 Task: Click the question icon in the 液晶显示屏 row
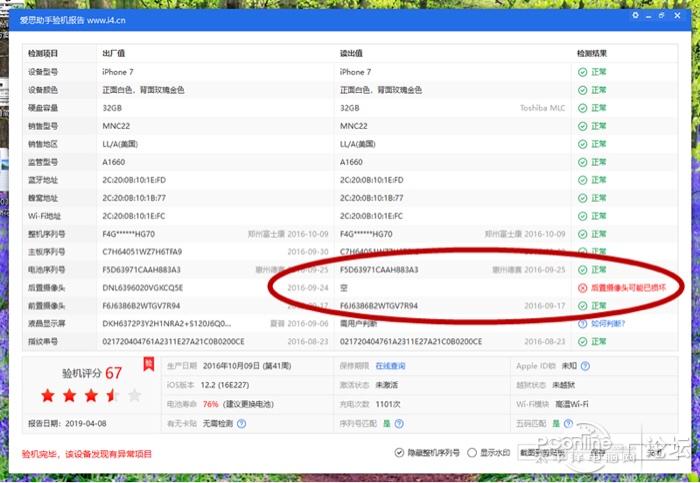(582, 324)
